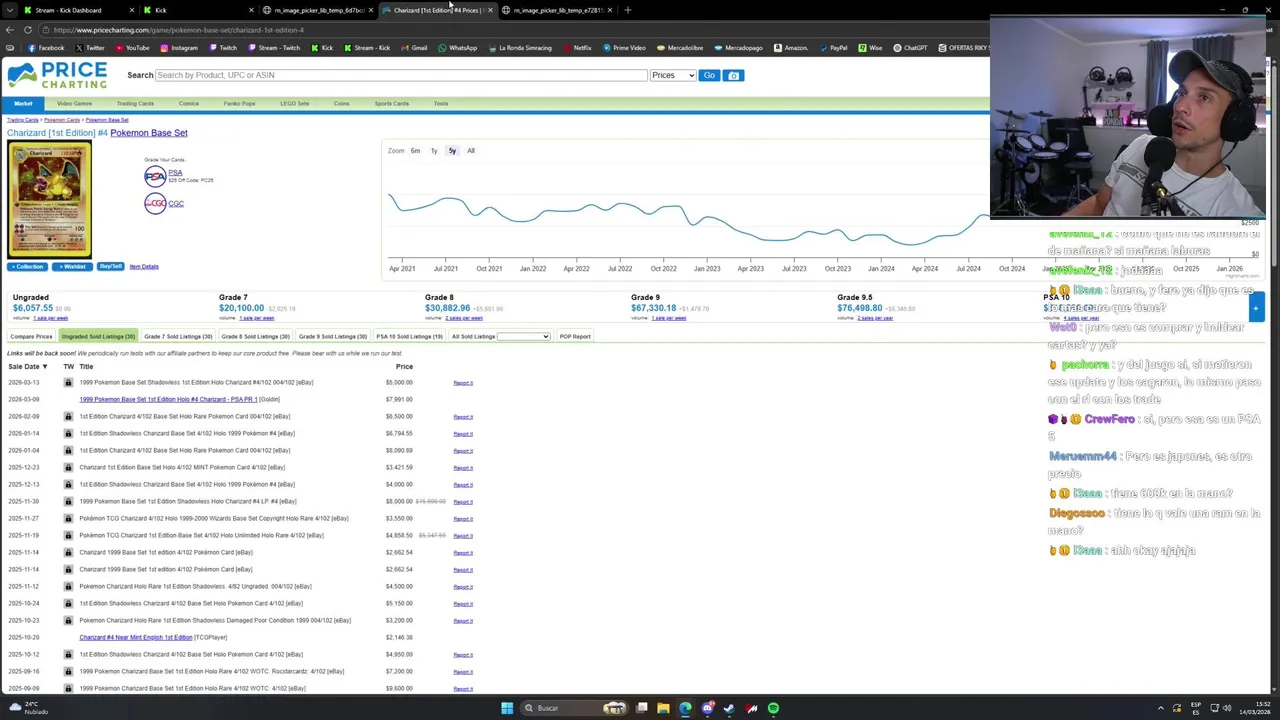1280x720 pixels.
Task: Open the TCGPlayer Charizard Near Mint listing link
Action: click(136, 638)
